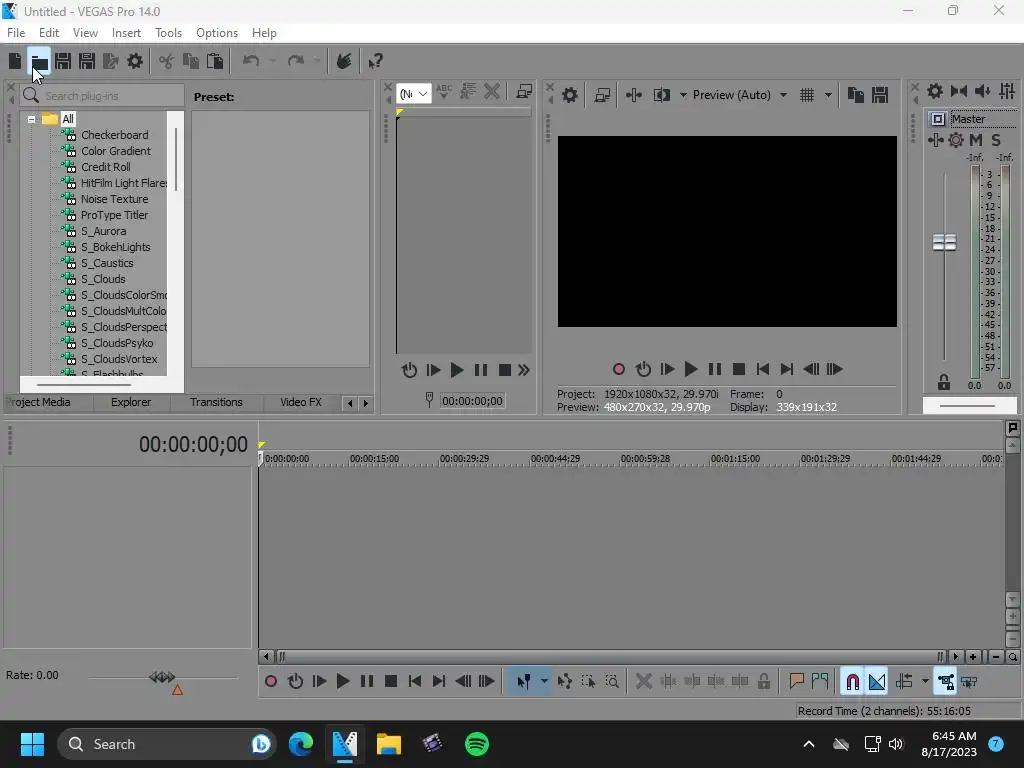Insert region icon on timeline toolbar
This screenshot has width=1024, height=768.
click(820, 682)
